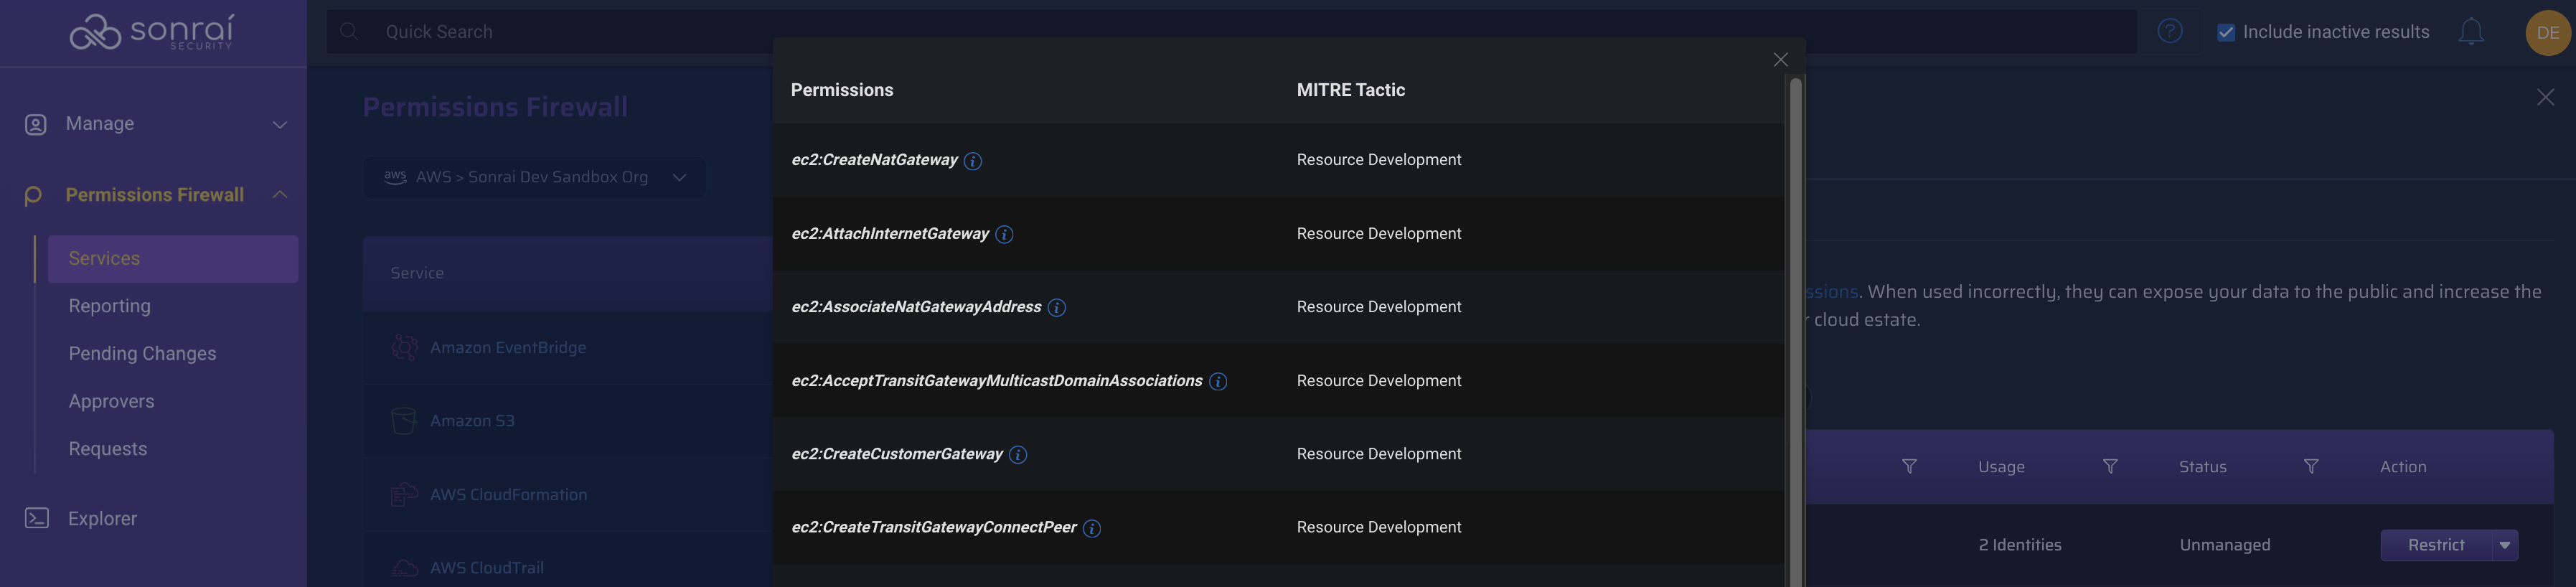This screenshot has height=587, width=2576.
Task: Click the Quick Search field
Action: [1232, 32]
